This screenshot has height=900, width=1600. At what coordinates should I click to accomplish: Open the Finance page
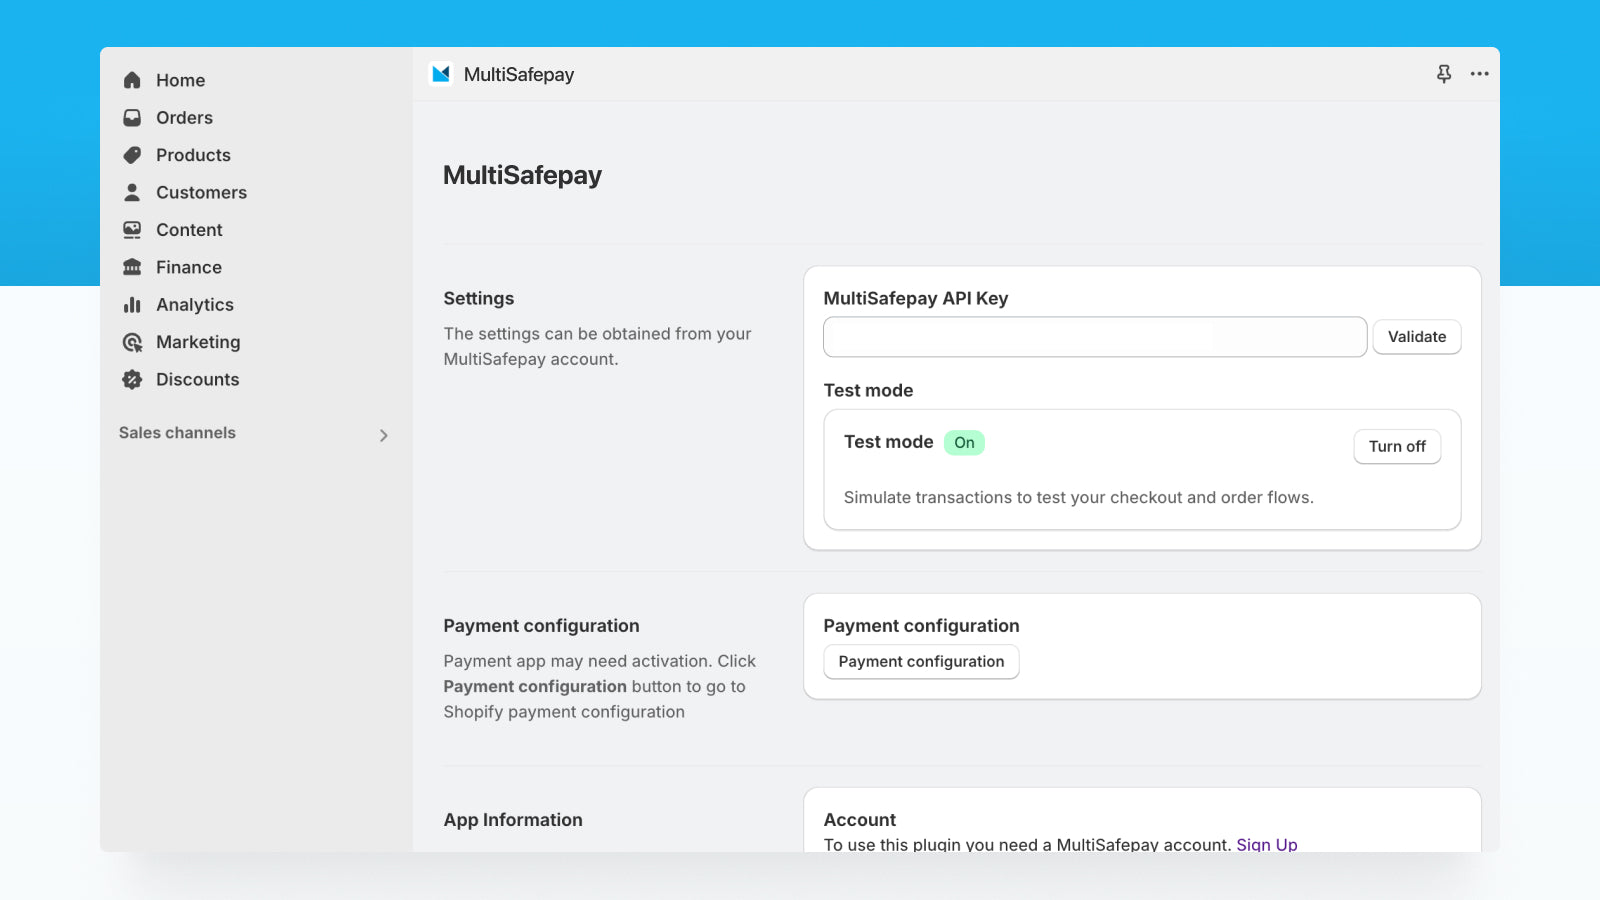pyautogui.click(x=189, y=267)
